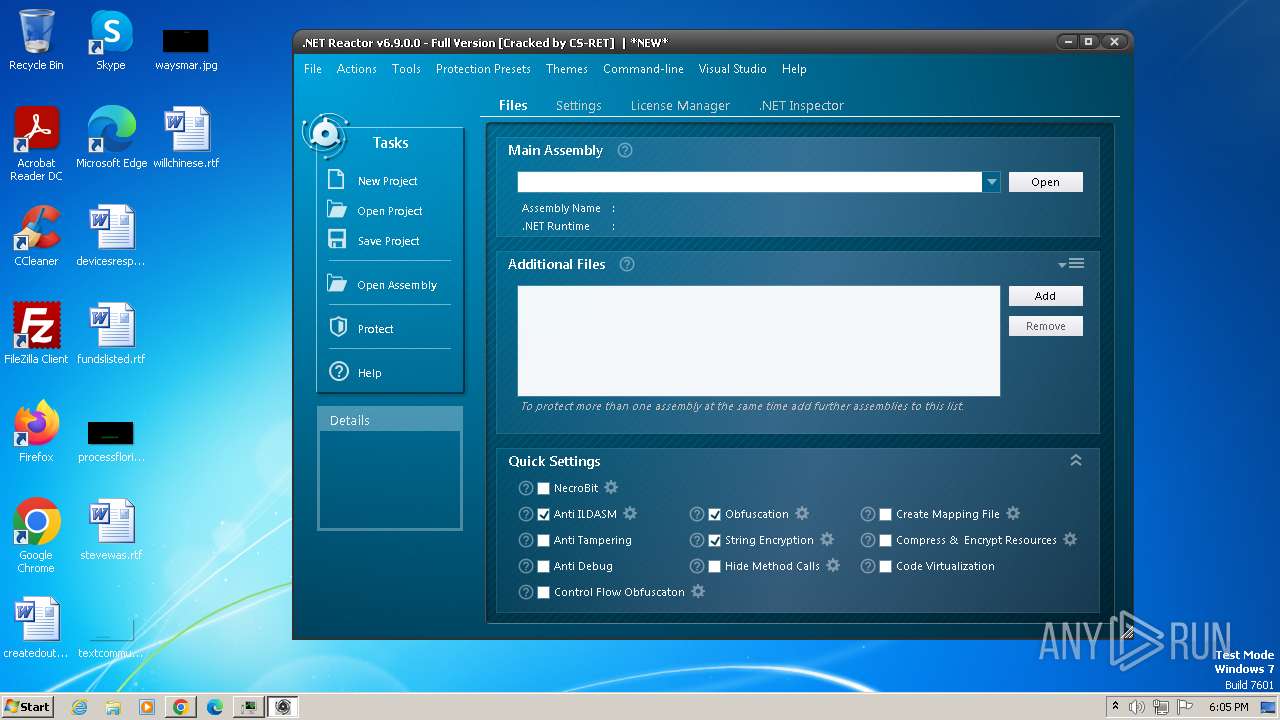
Task: Open the Command-line menu
Action: click(643, 69)
